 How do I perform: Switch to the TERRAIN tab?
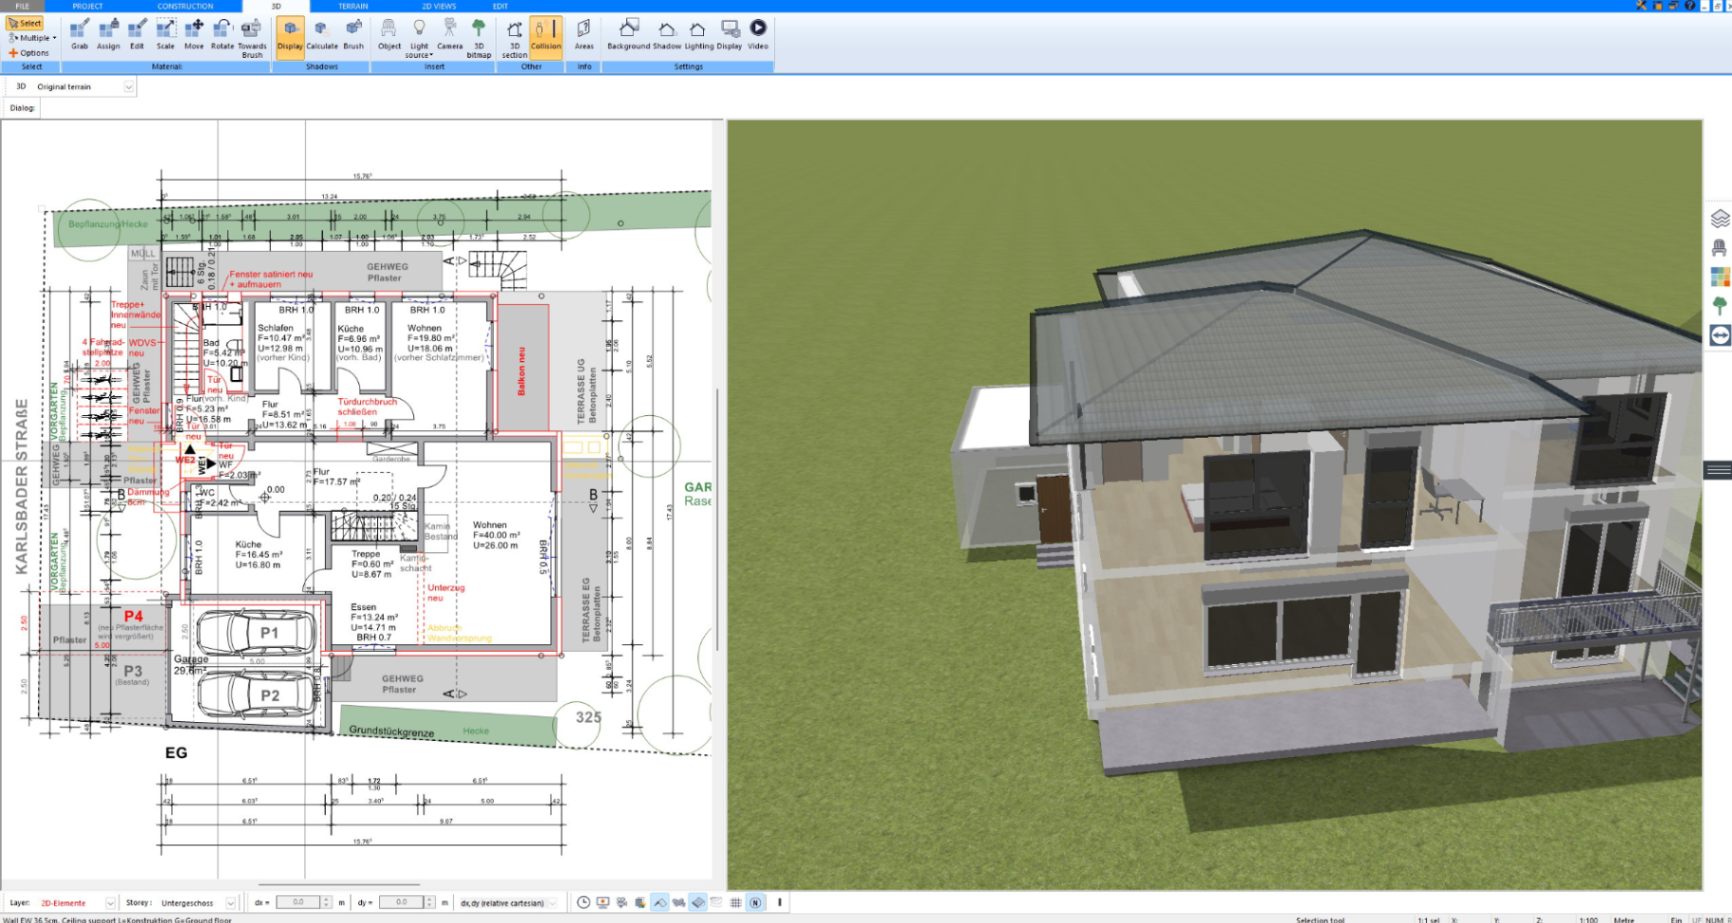tap(353, 6)
